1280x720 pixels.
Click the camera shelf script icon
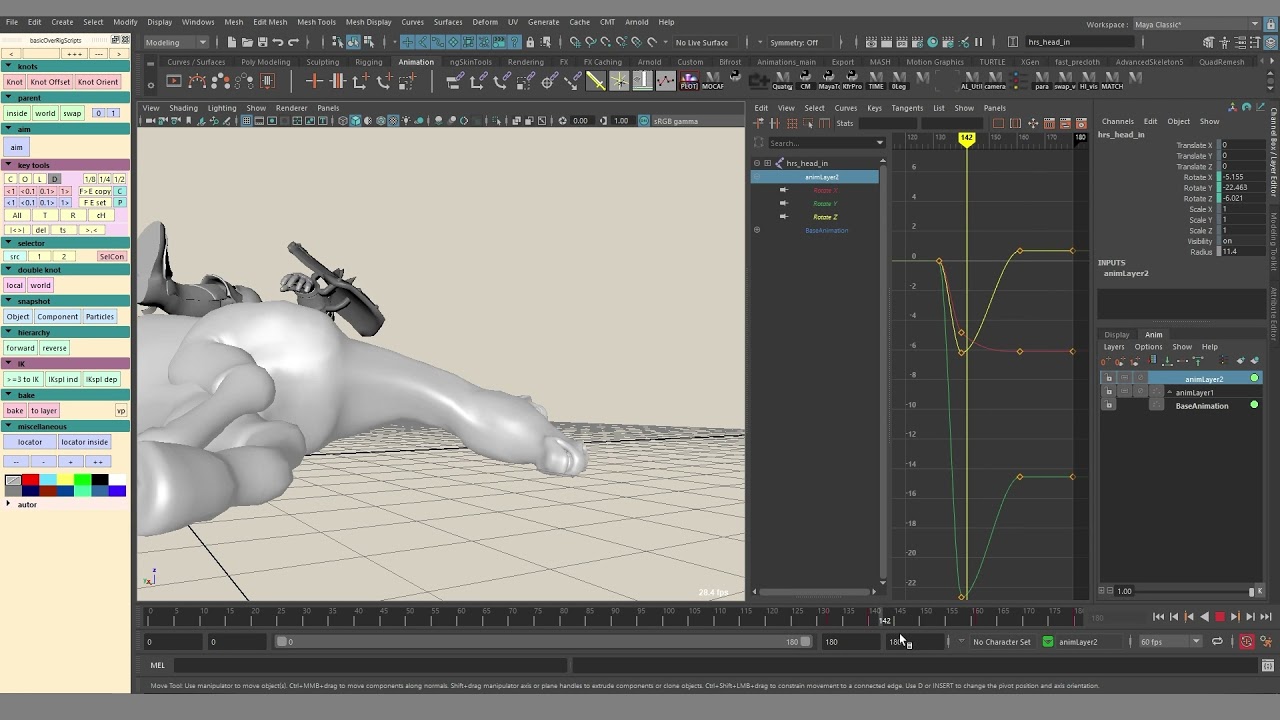[994, 81]
